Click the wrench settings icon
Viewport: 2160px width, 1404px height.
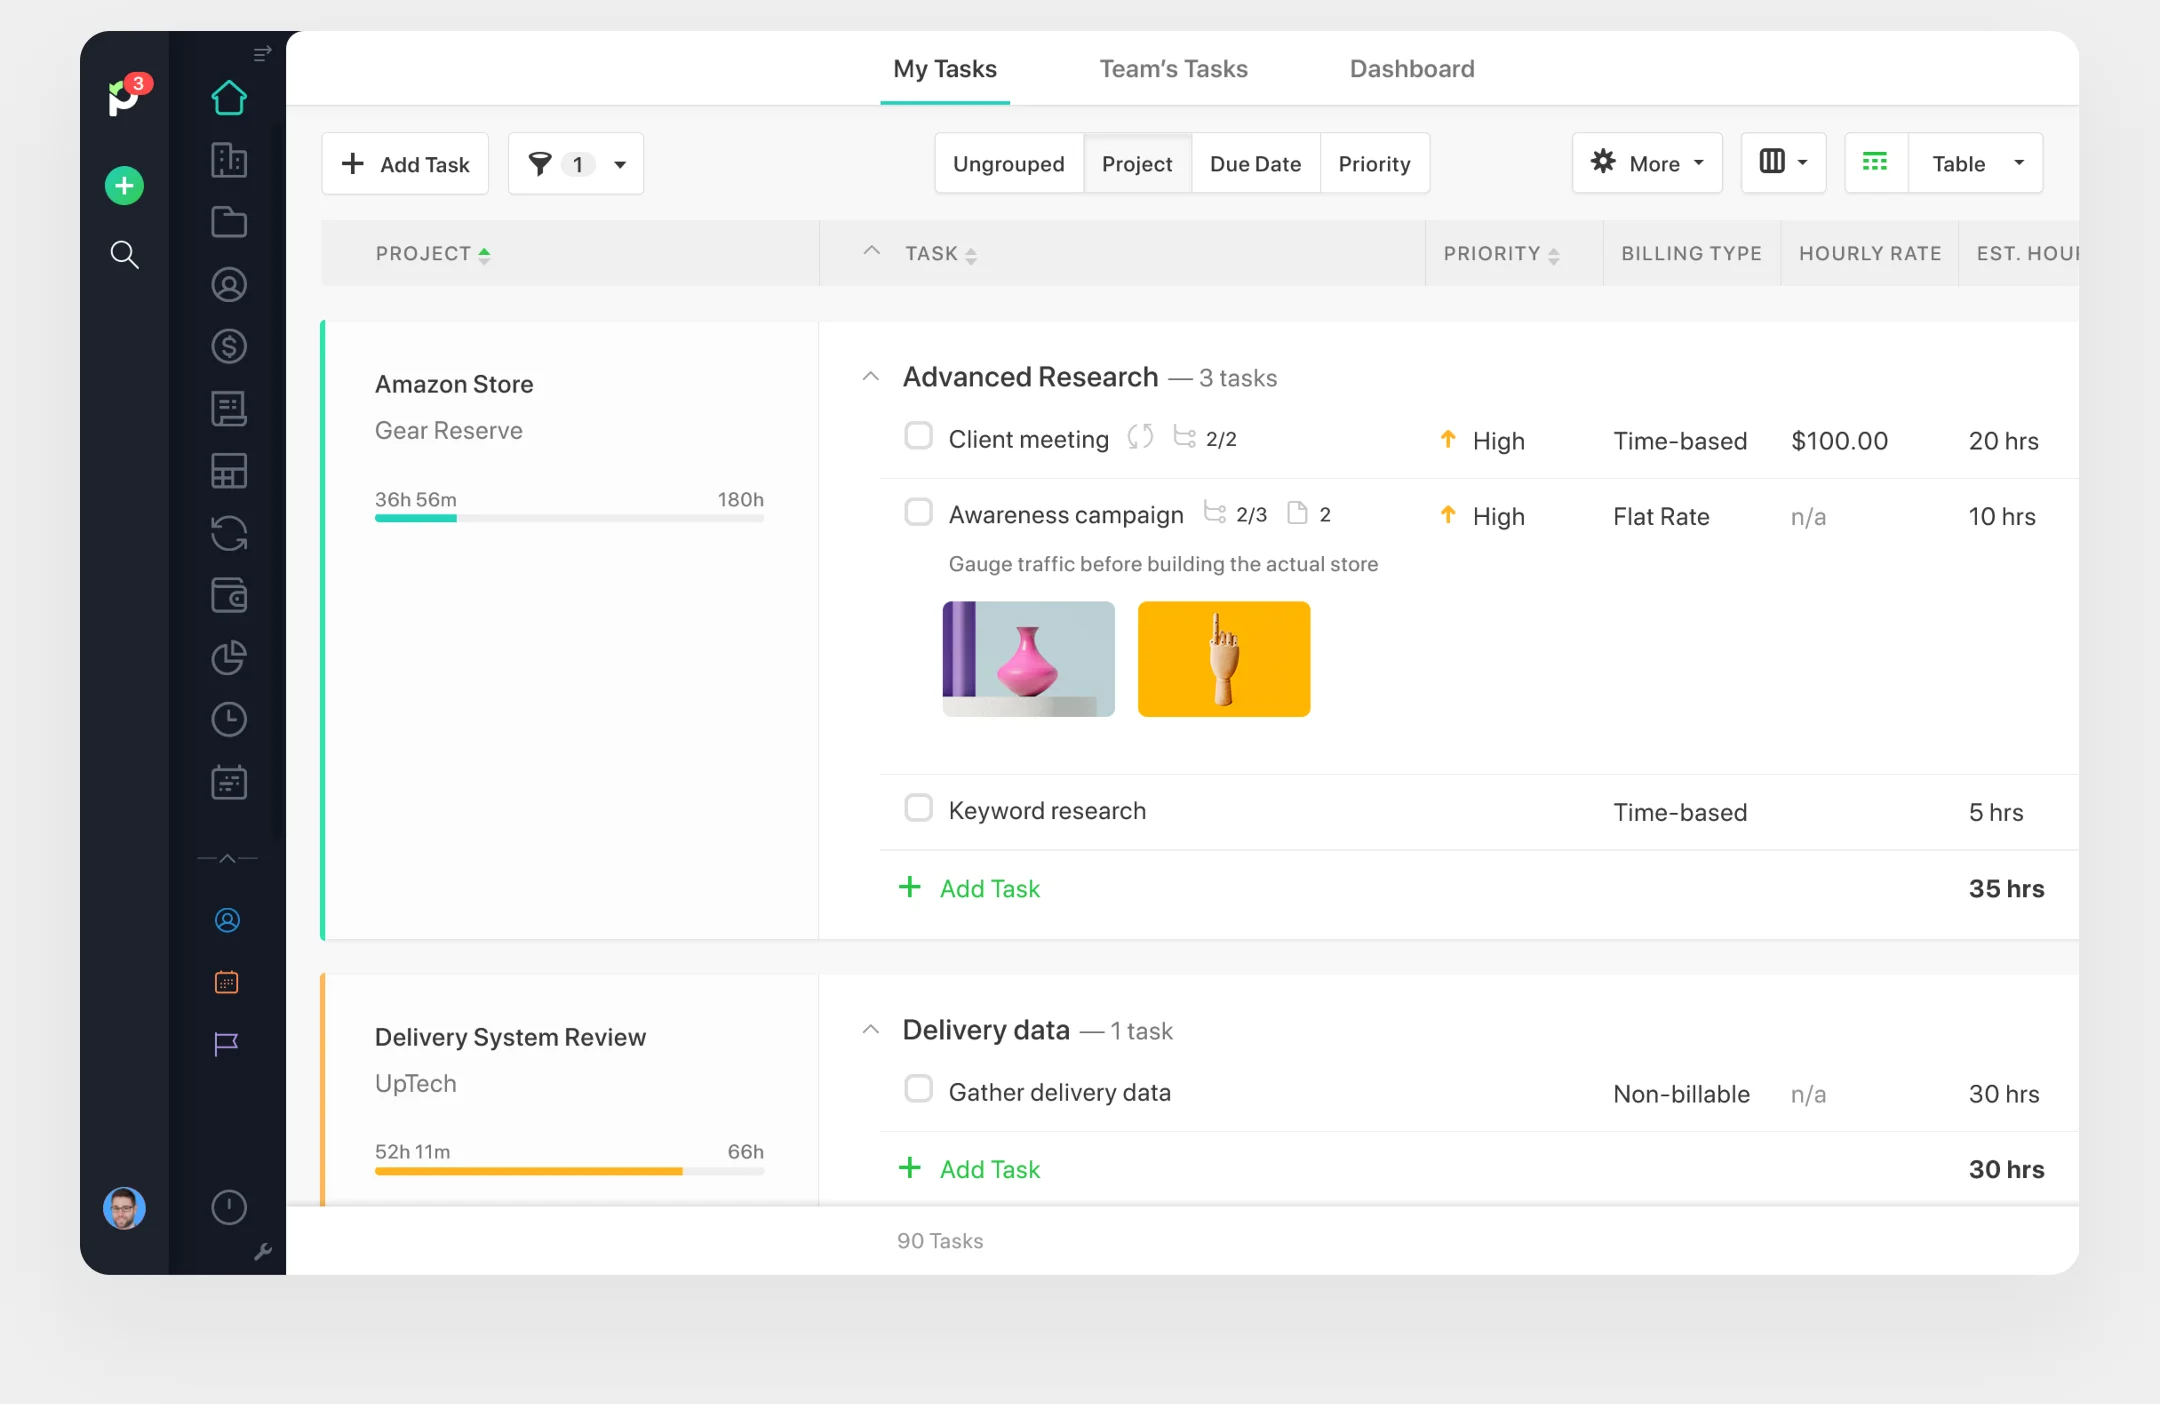(x=263, y=1252)
